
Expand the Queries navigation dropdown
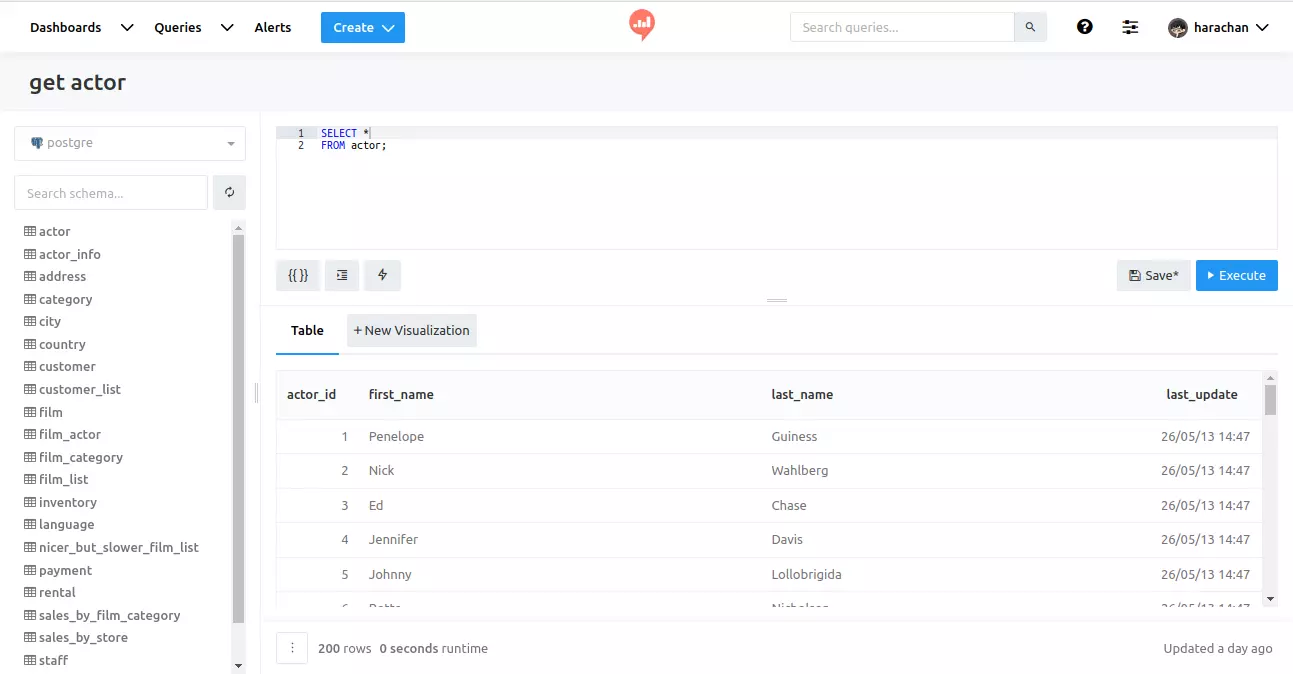(225, 27)
